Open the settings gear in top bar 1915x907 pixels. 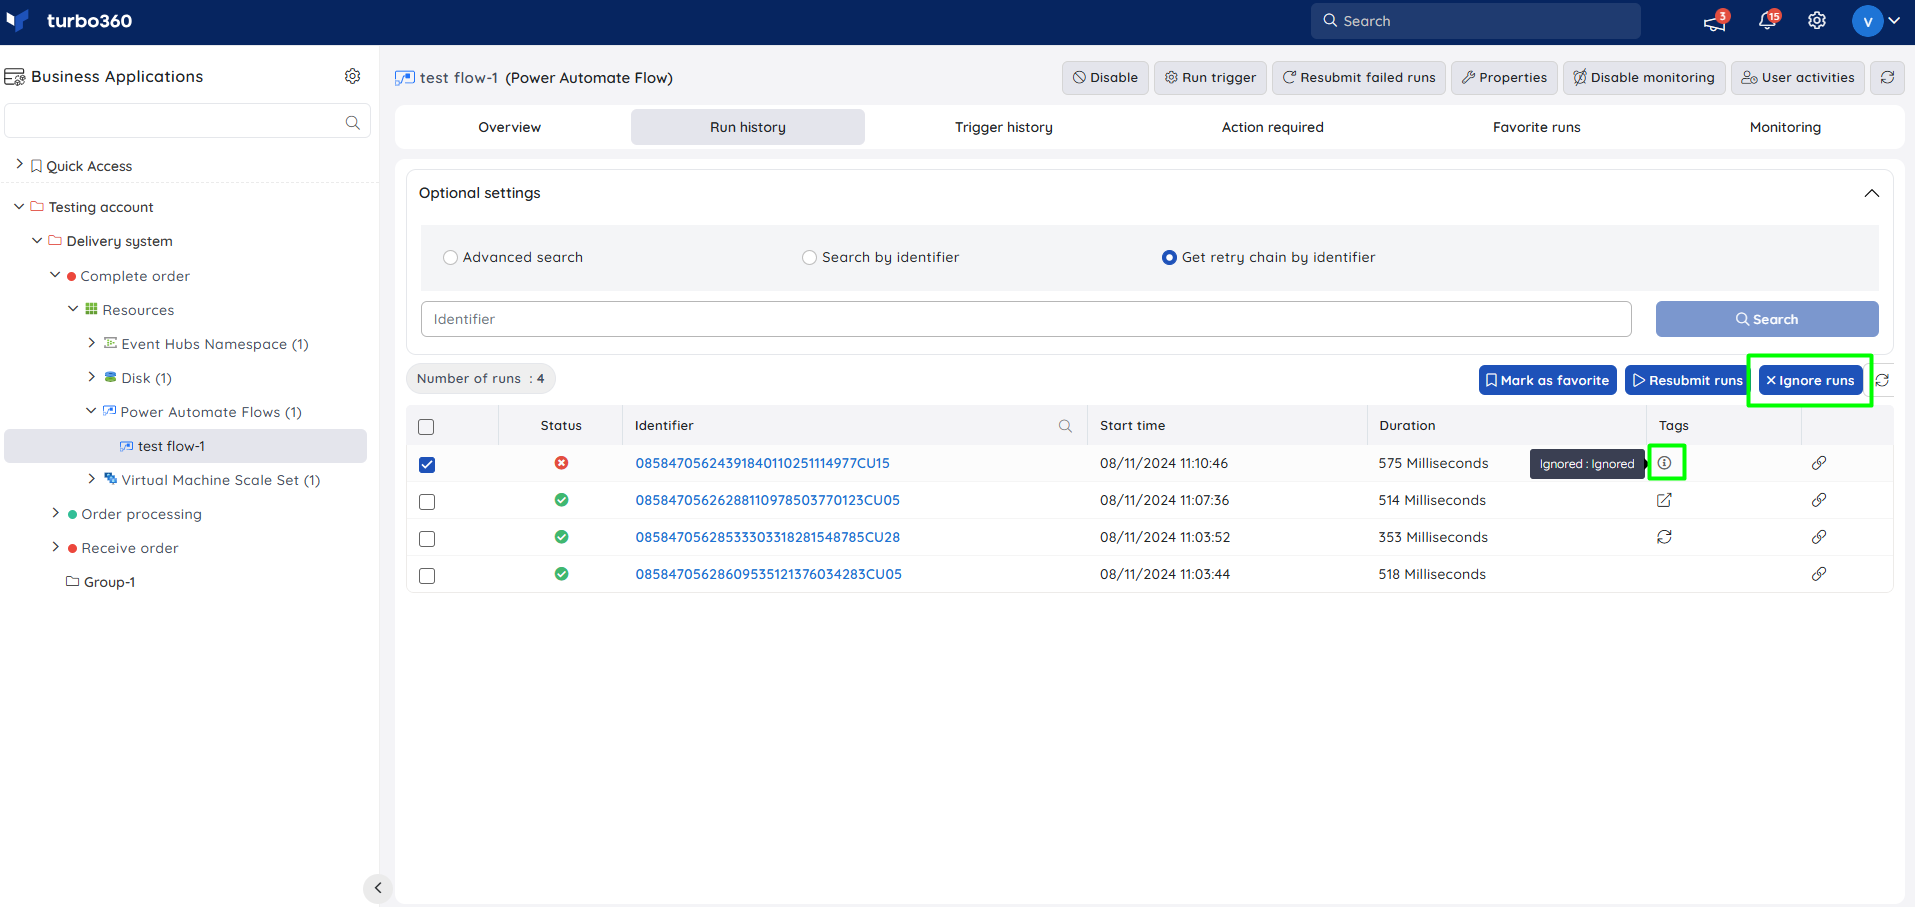click(1817, 20)
